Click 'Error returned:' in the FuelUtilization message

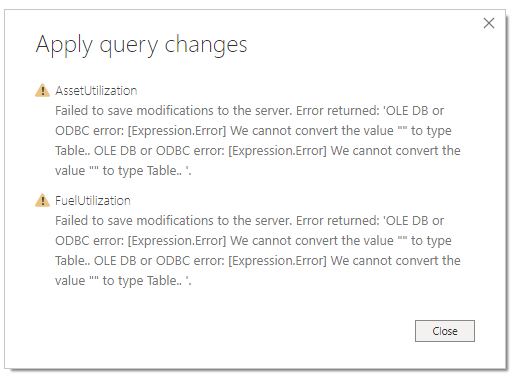338,221
